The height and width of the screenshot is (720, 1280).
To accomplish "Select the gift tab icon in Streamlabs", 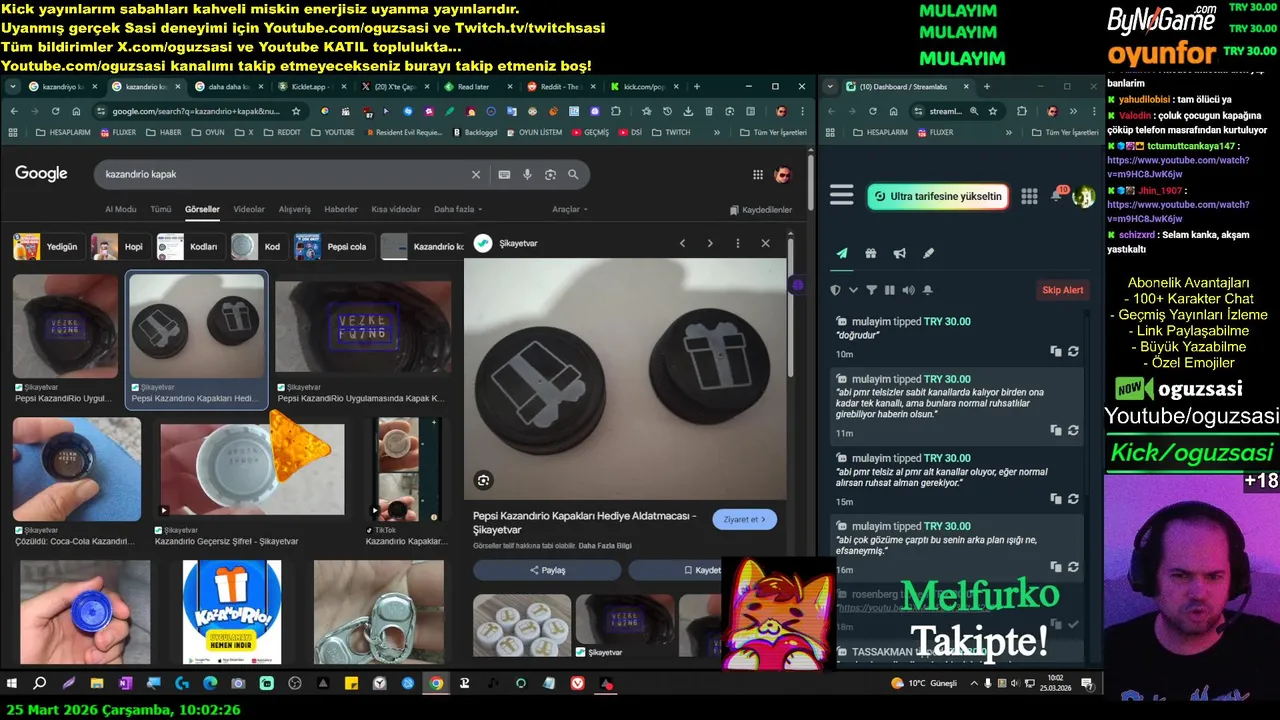I will (x=871, y=254).
